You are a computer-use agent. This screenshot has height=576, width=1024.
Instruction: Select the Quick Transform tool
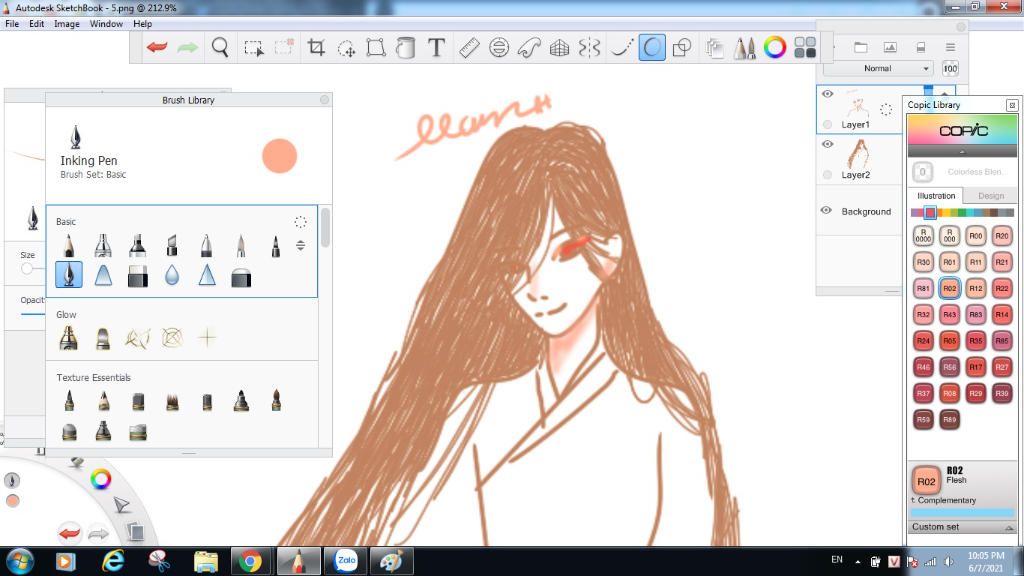point(346,48)
